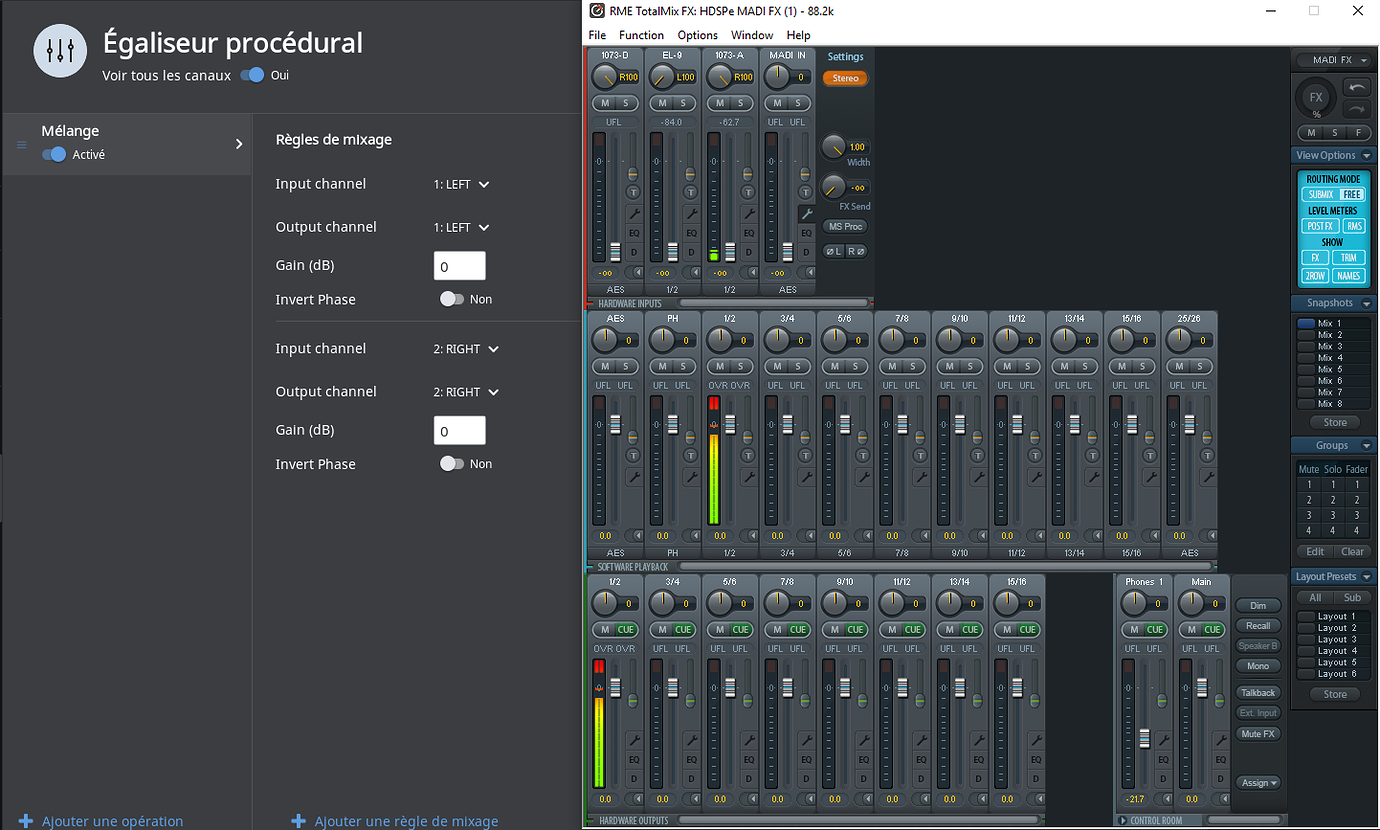Click the Gain (dB) input field for channel 1

click(459, 265)
